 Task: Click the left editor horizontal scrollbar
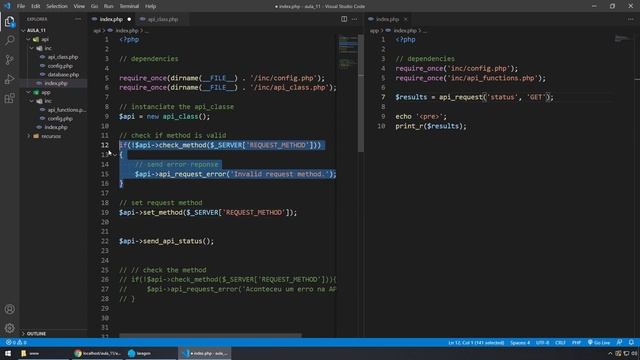(x=210, y=336)
